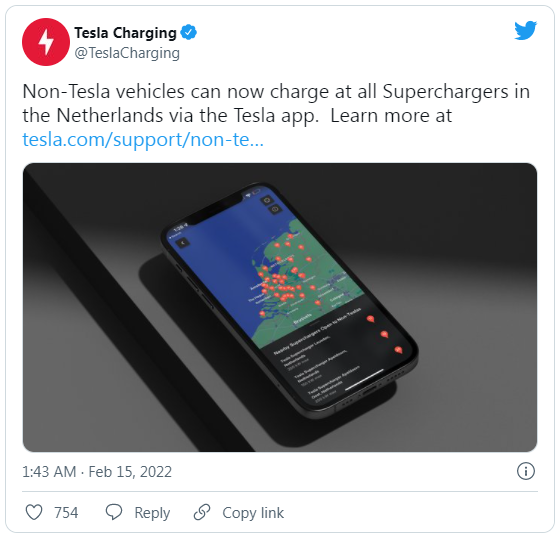Open the Tesla Charging profile name
560x538 pixels.
(x=125, y=33)
